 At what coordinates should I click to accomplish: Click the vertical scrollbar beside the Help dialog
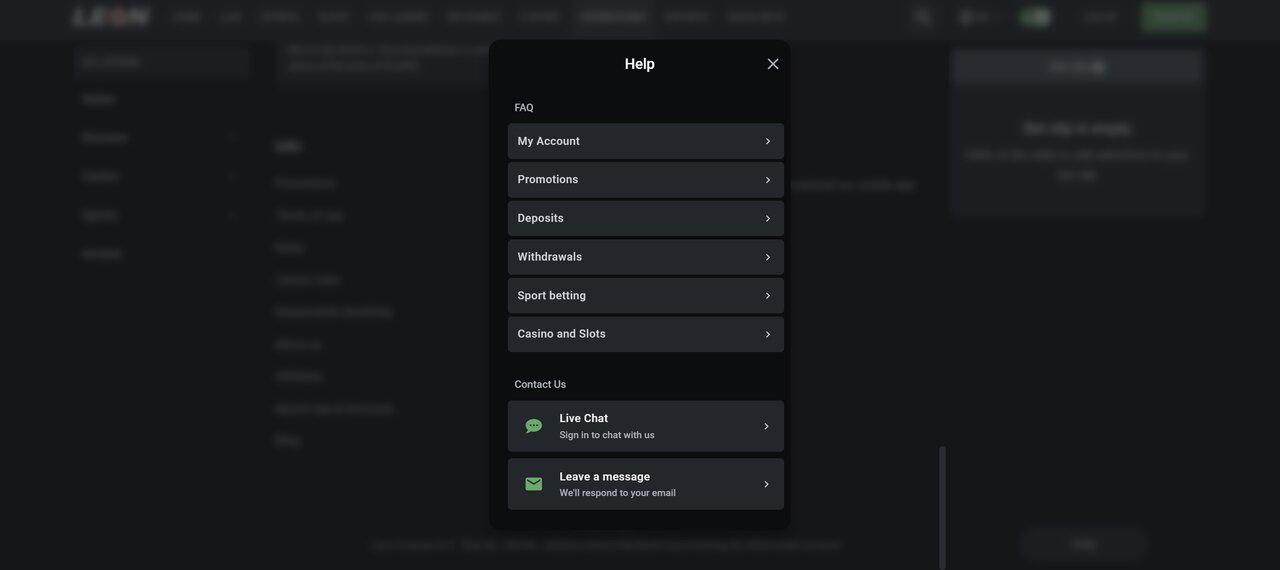pos(942,507)
